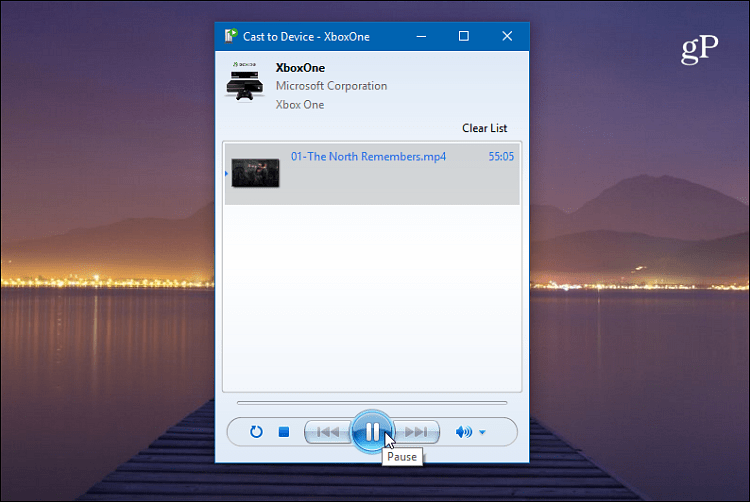Viewport: 750px width, 502px height.
Task: Toggle repeat with the circular arrow icon
Action: [256, 432]
